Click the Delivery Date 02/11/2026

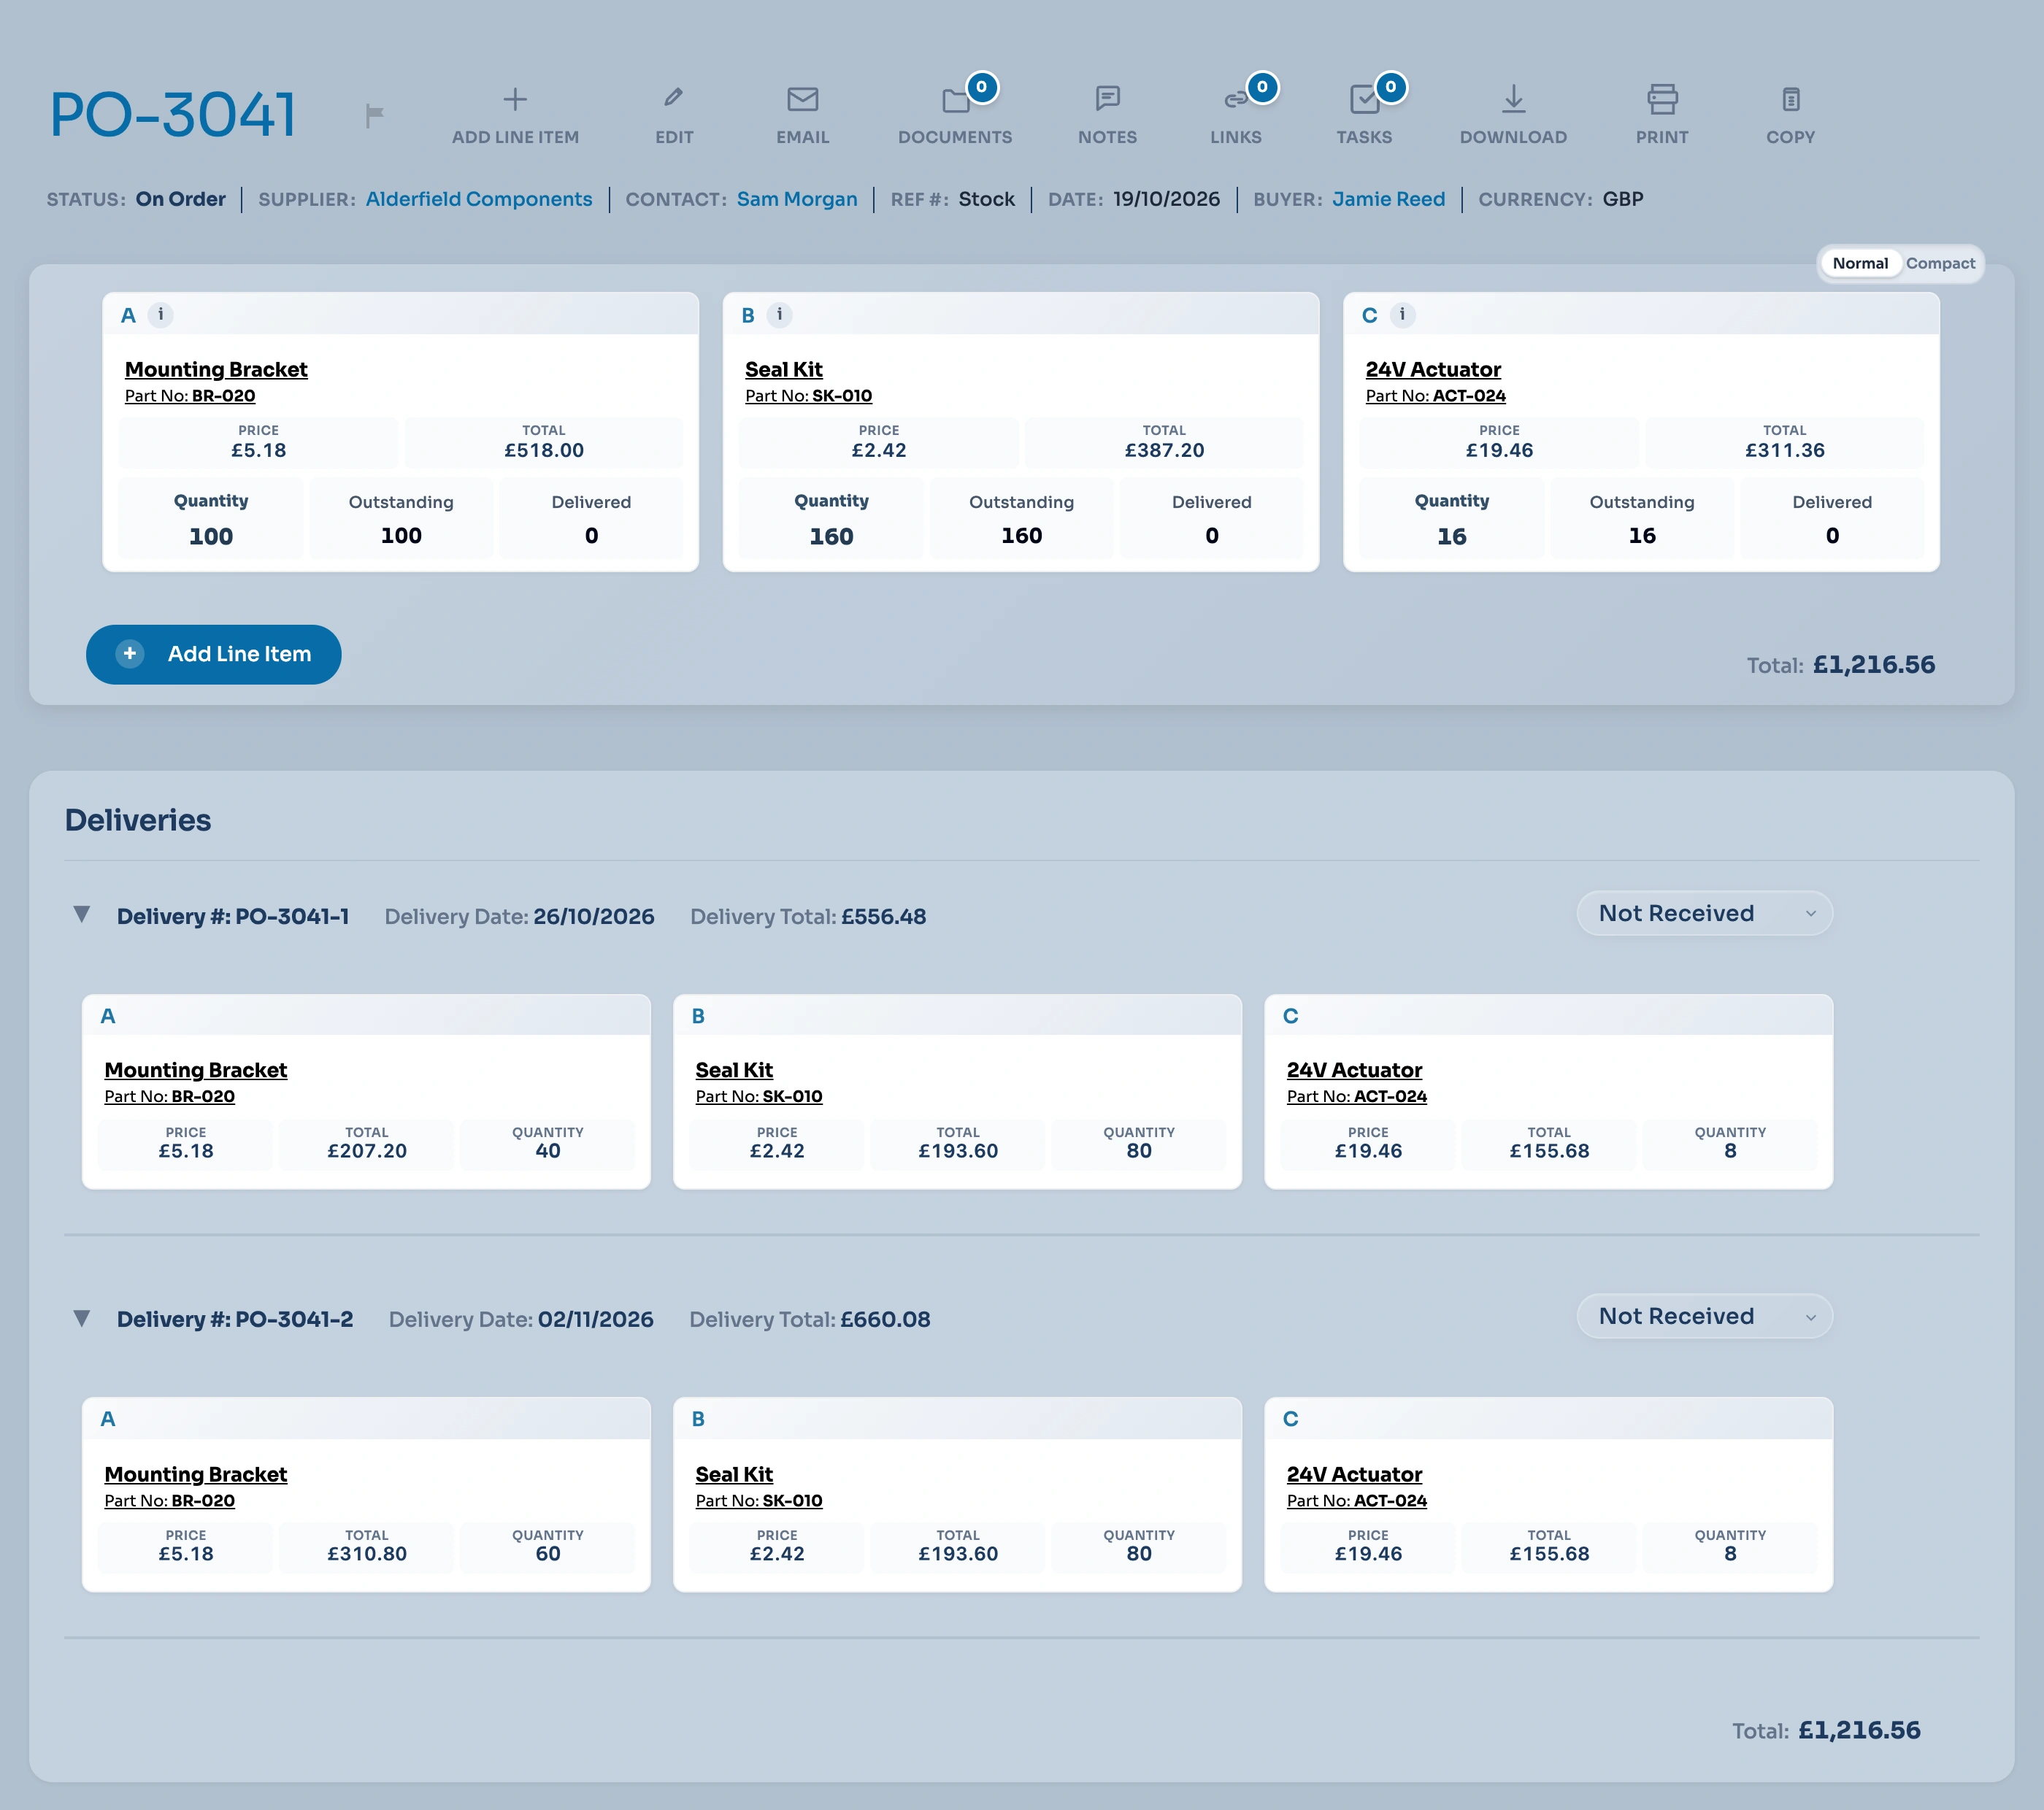coord(521,1320)
